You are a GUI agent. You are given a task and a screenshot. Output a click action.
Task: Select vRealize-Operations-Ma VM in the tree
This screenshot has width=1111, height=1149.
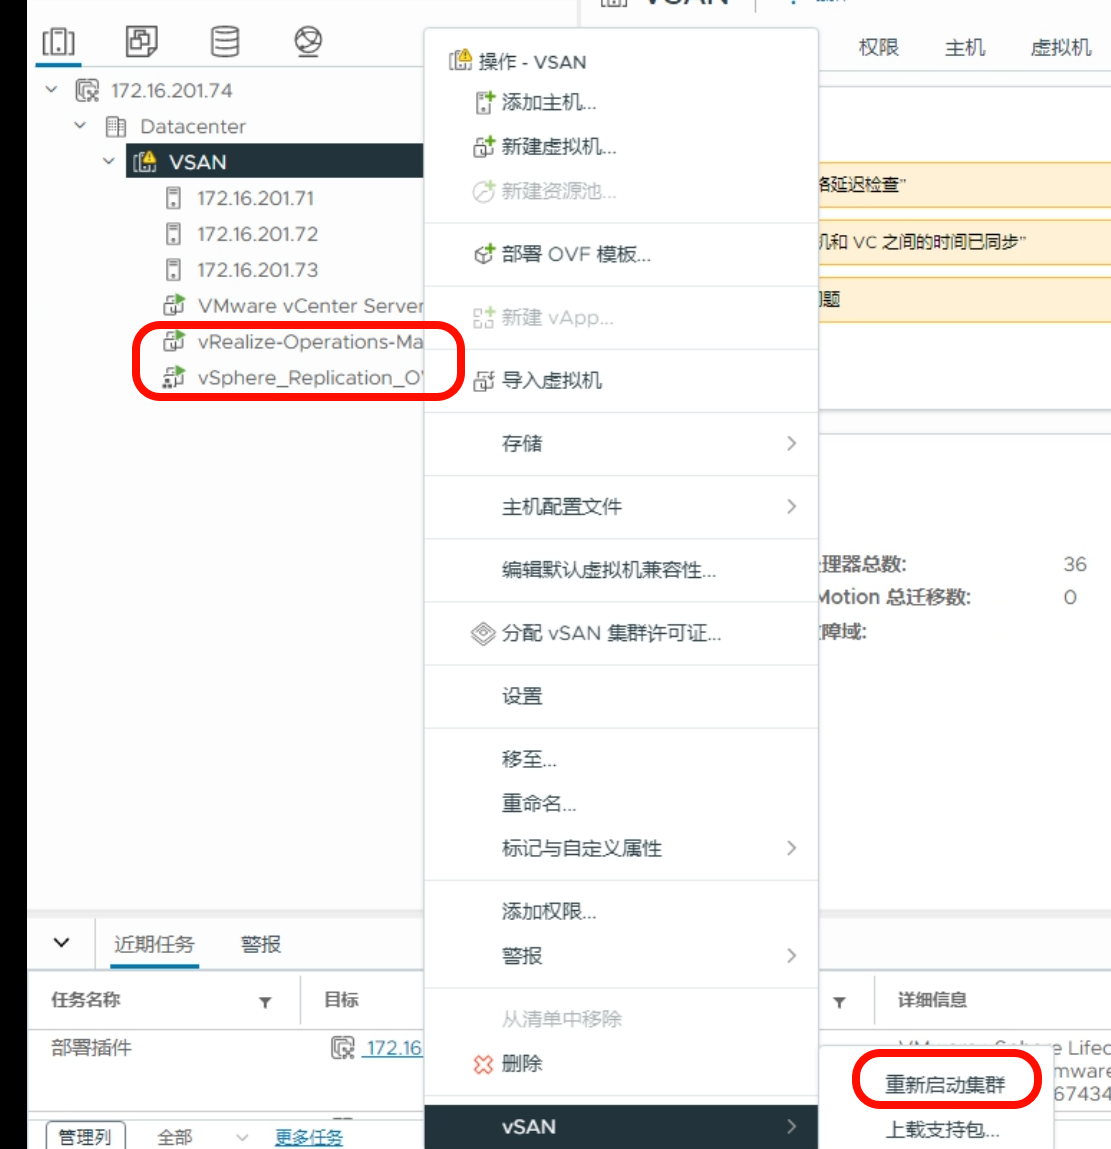310,341
